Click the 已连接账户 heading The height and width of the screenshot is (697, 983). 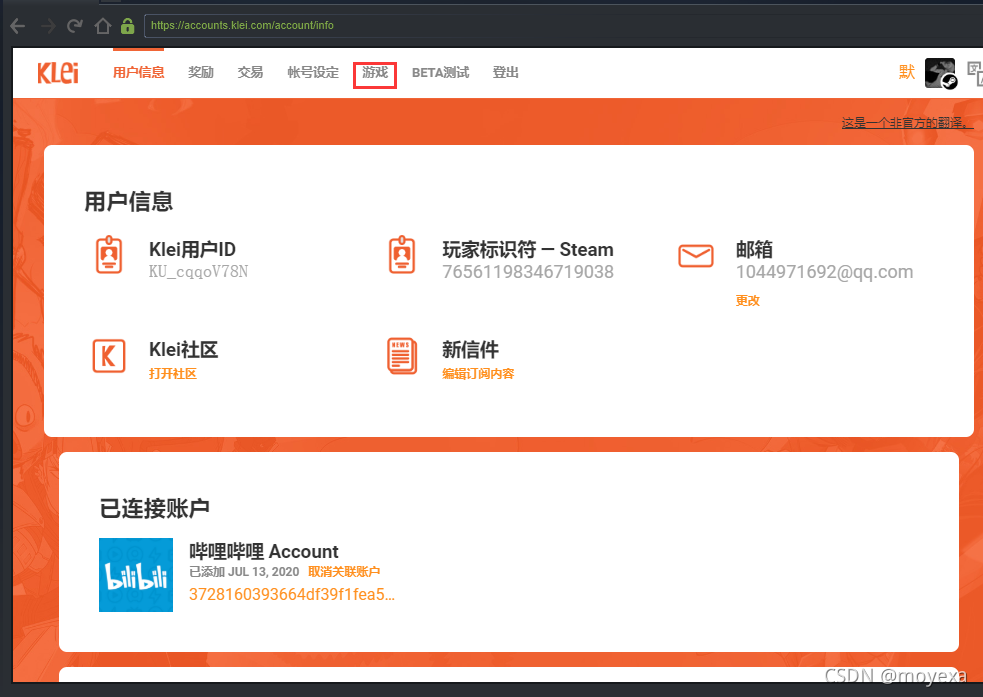pos(154,508)
